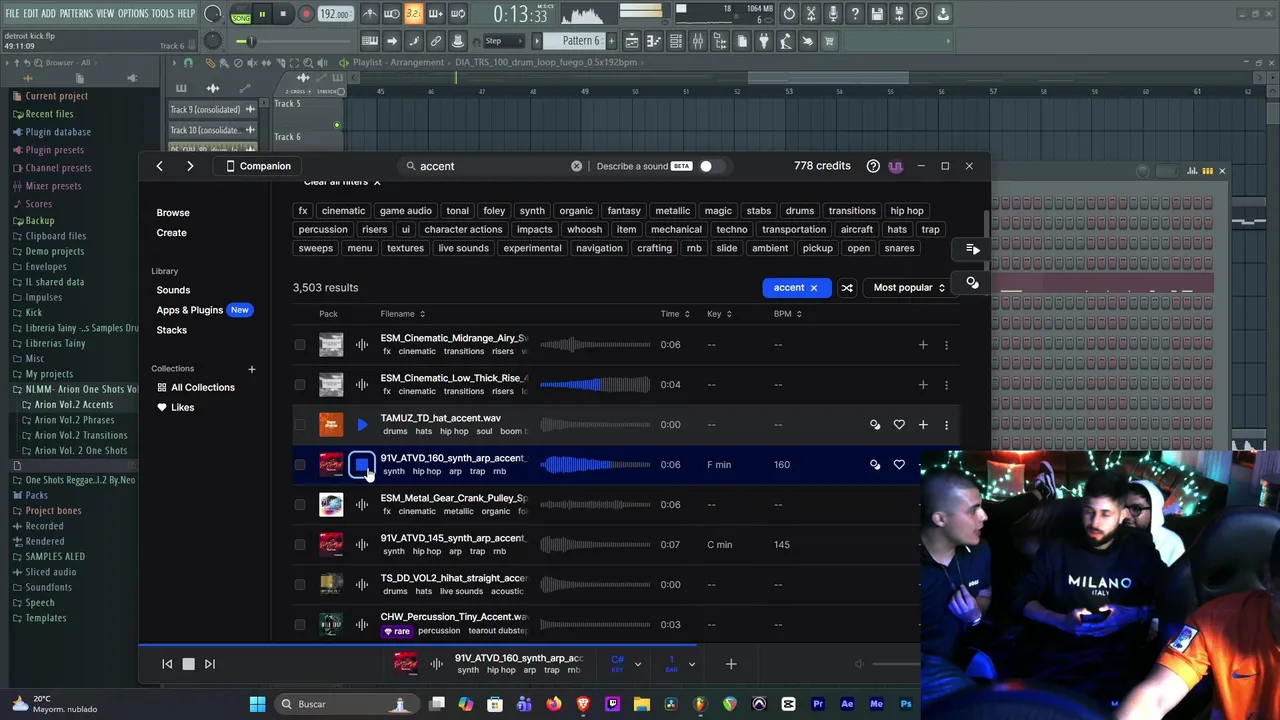Viewport: 1280px width, 720px height.
Task: Open the OPTIONS menu
Action: pos(133,14)
